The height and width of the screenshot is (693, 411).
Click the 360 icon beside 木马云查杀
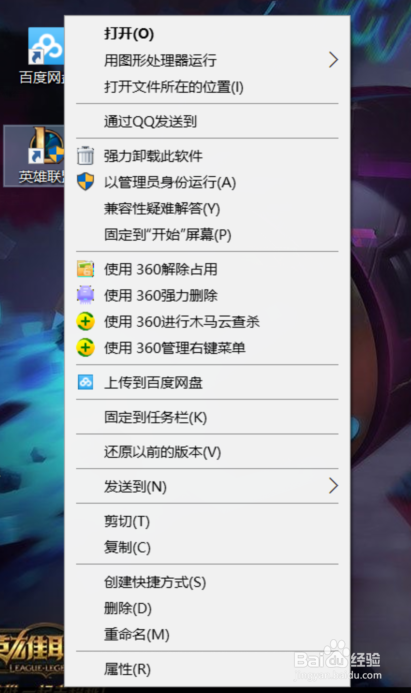(x=85, y=321)
